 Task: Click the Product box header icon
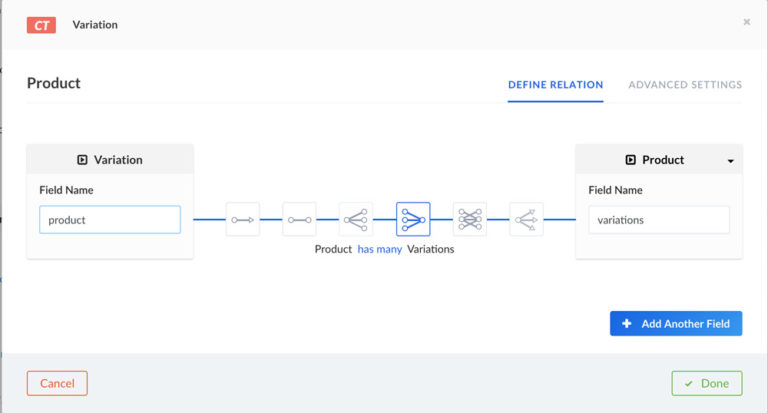[x=630, y=160]
